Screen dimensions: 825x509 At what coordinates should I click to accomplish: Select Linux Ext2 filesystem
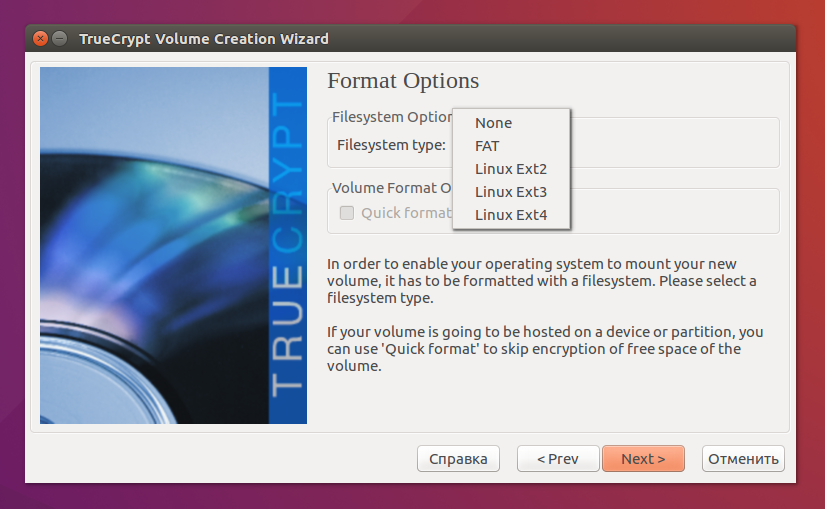coord(511,169)
